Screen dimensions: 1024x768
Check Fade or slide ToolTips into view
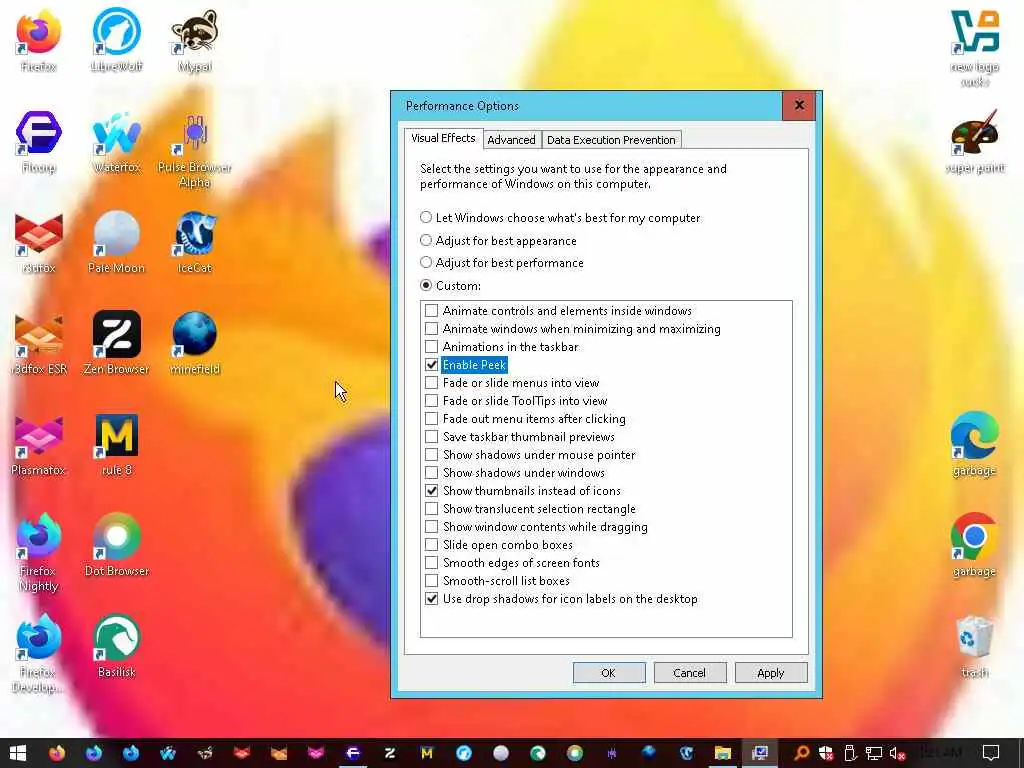(x=432, y=400)
